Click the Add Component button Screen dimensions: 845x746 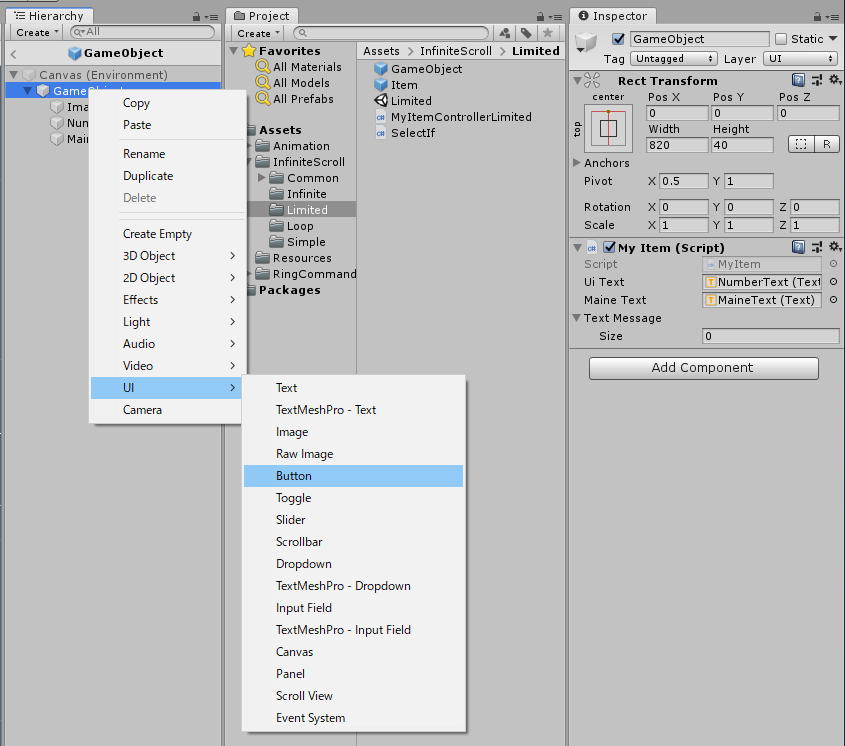[x=703, y=368]
